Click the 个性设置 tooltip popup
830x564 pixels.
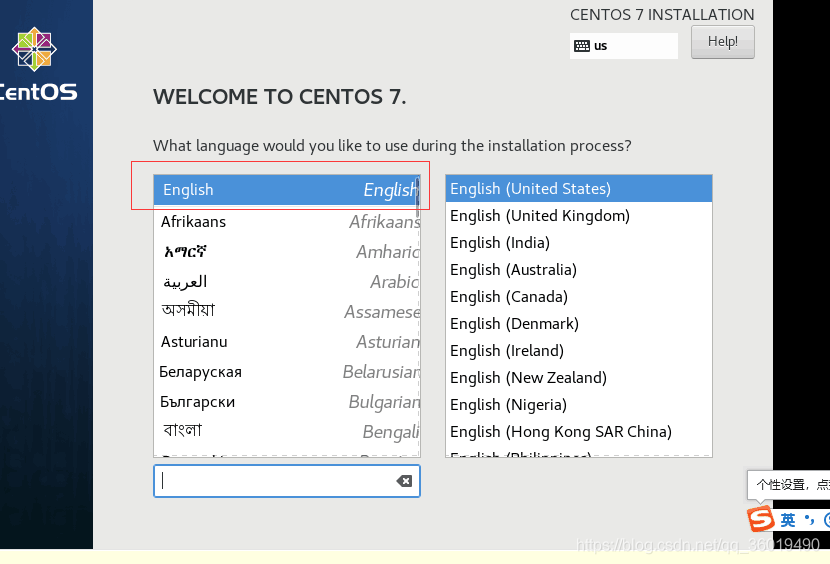pyautogui.click(x=789, y=485)
